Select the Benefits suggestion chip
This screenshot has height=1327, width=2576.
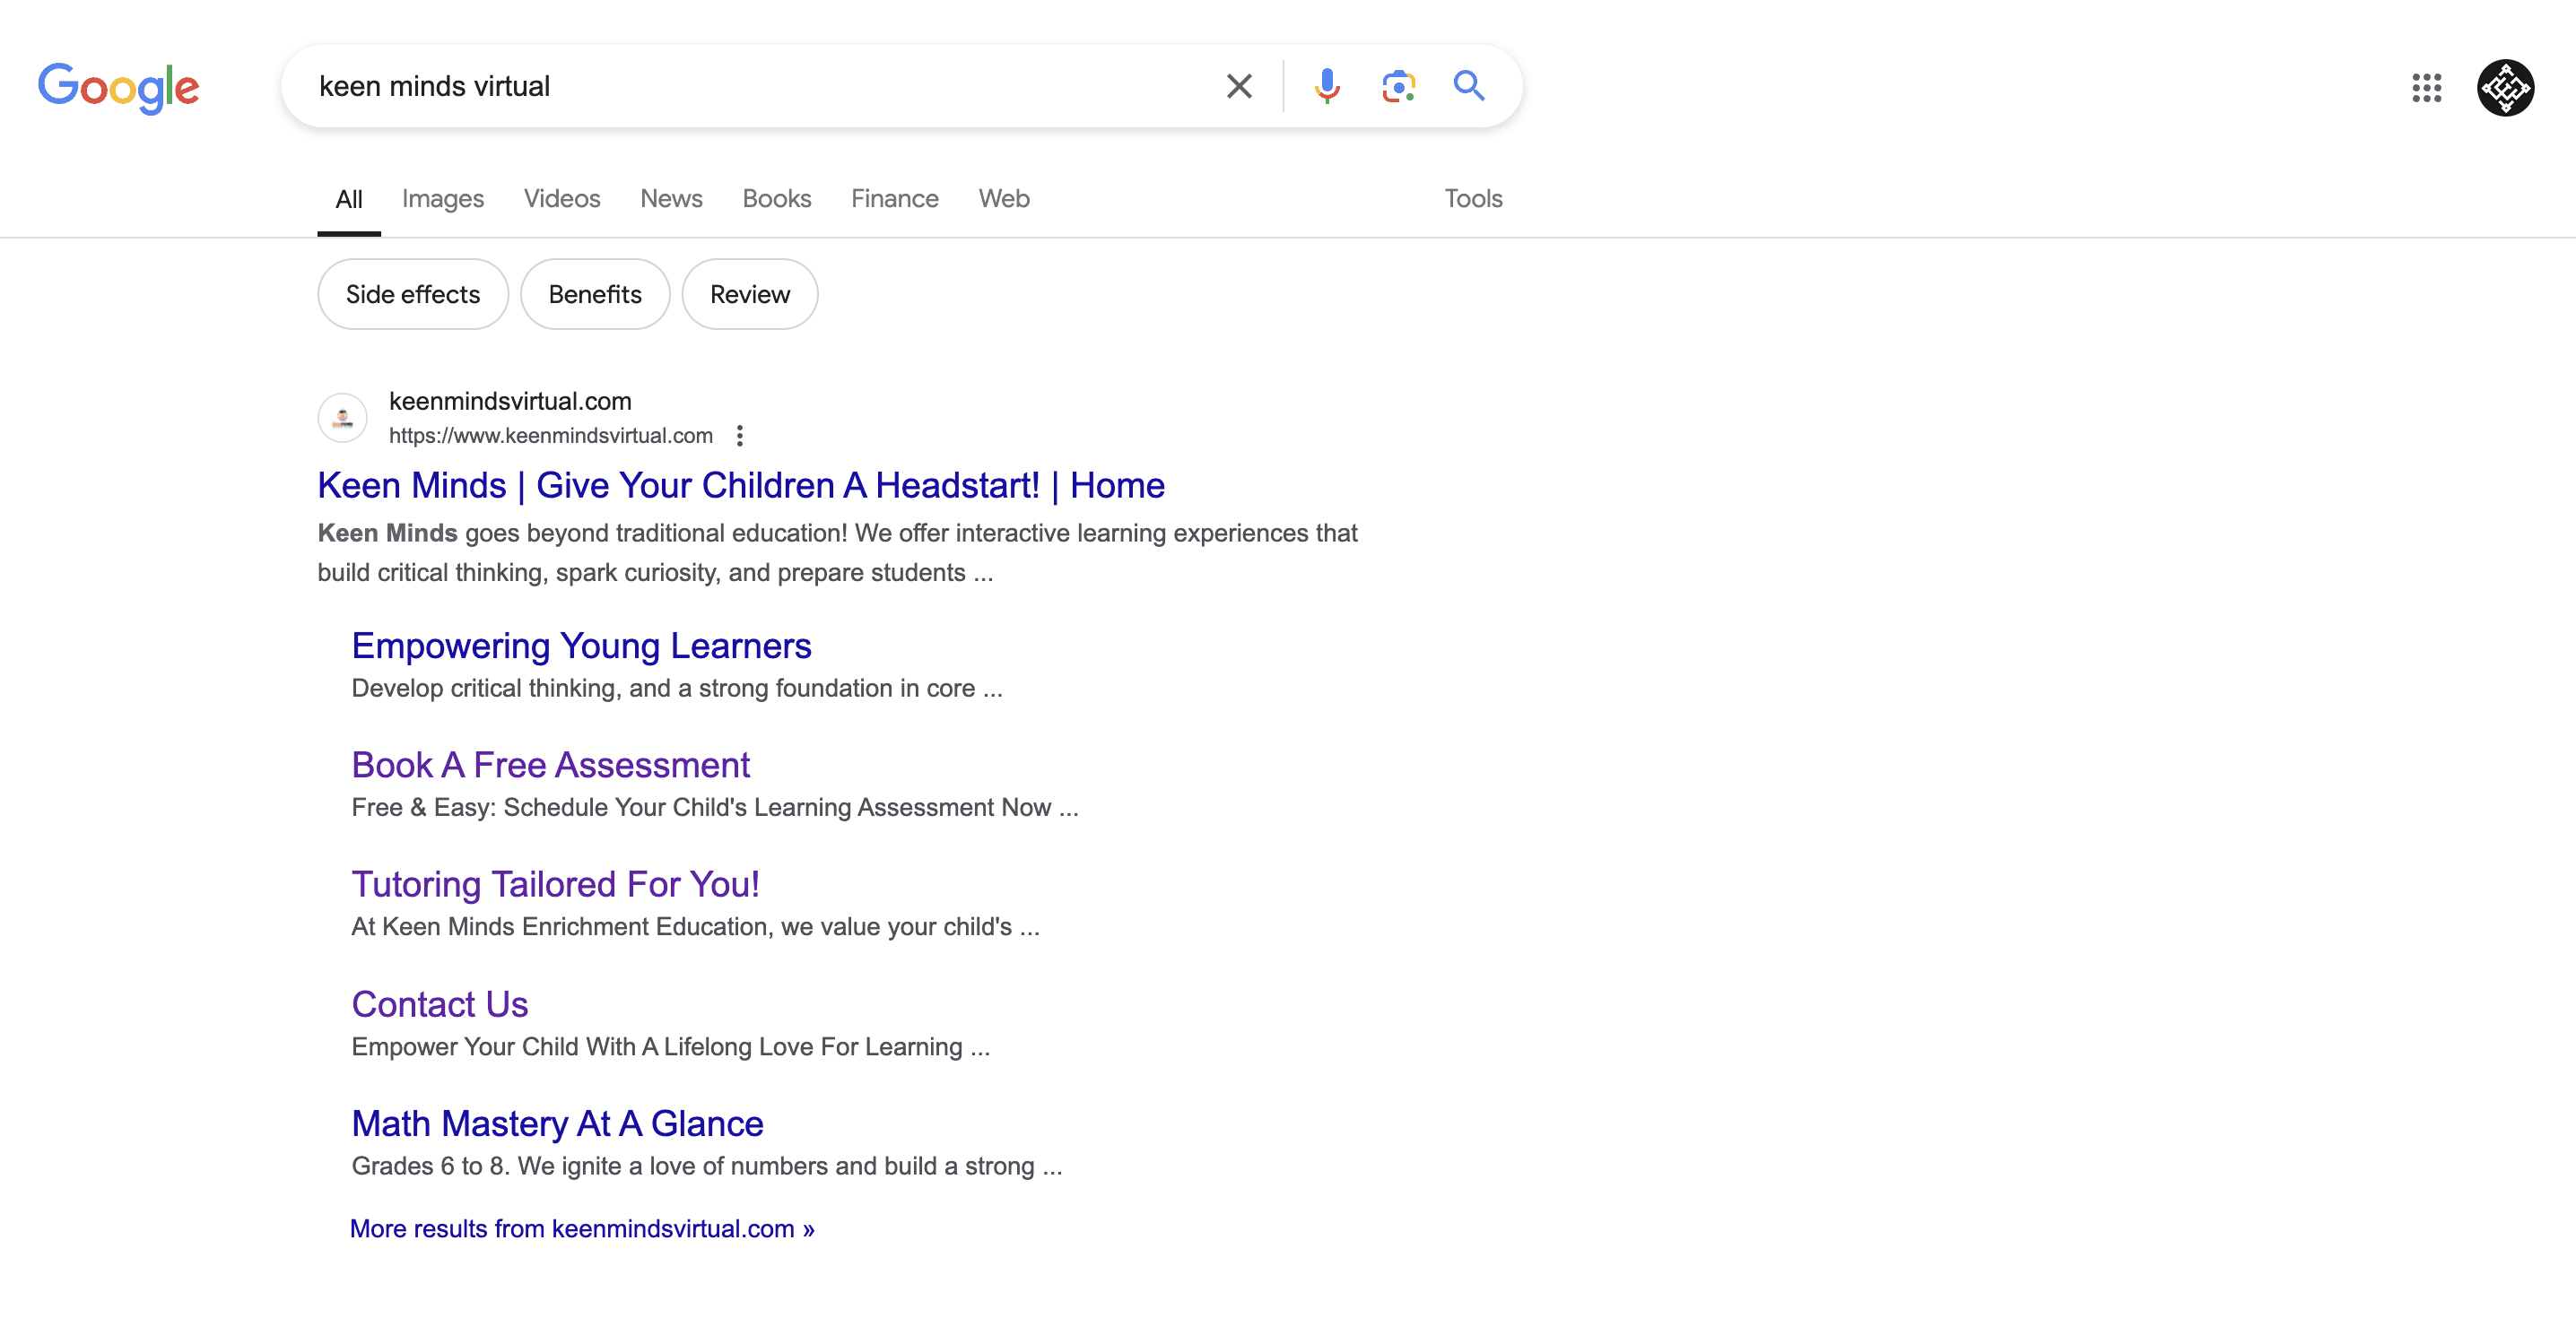click(594, 295)
